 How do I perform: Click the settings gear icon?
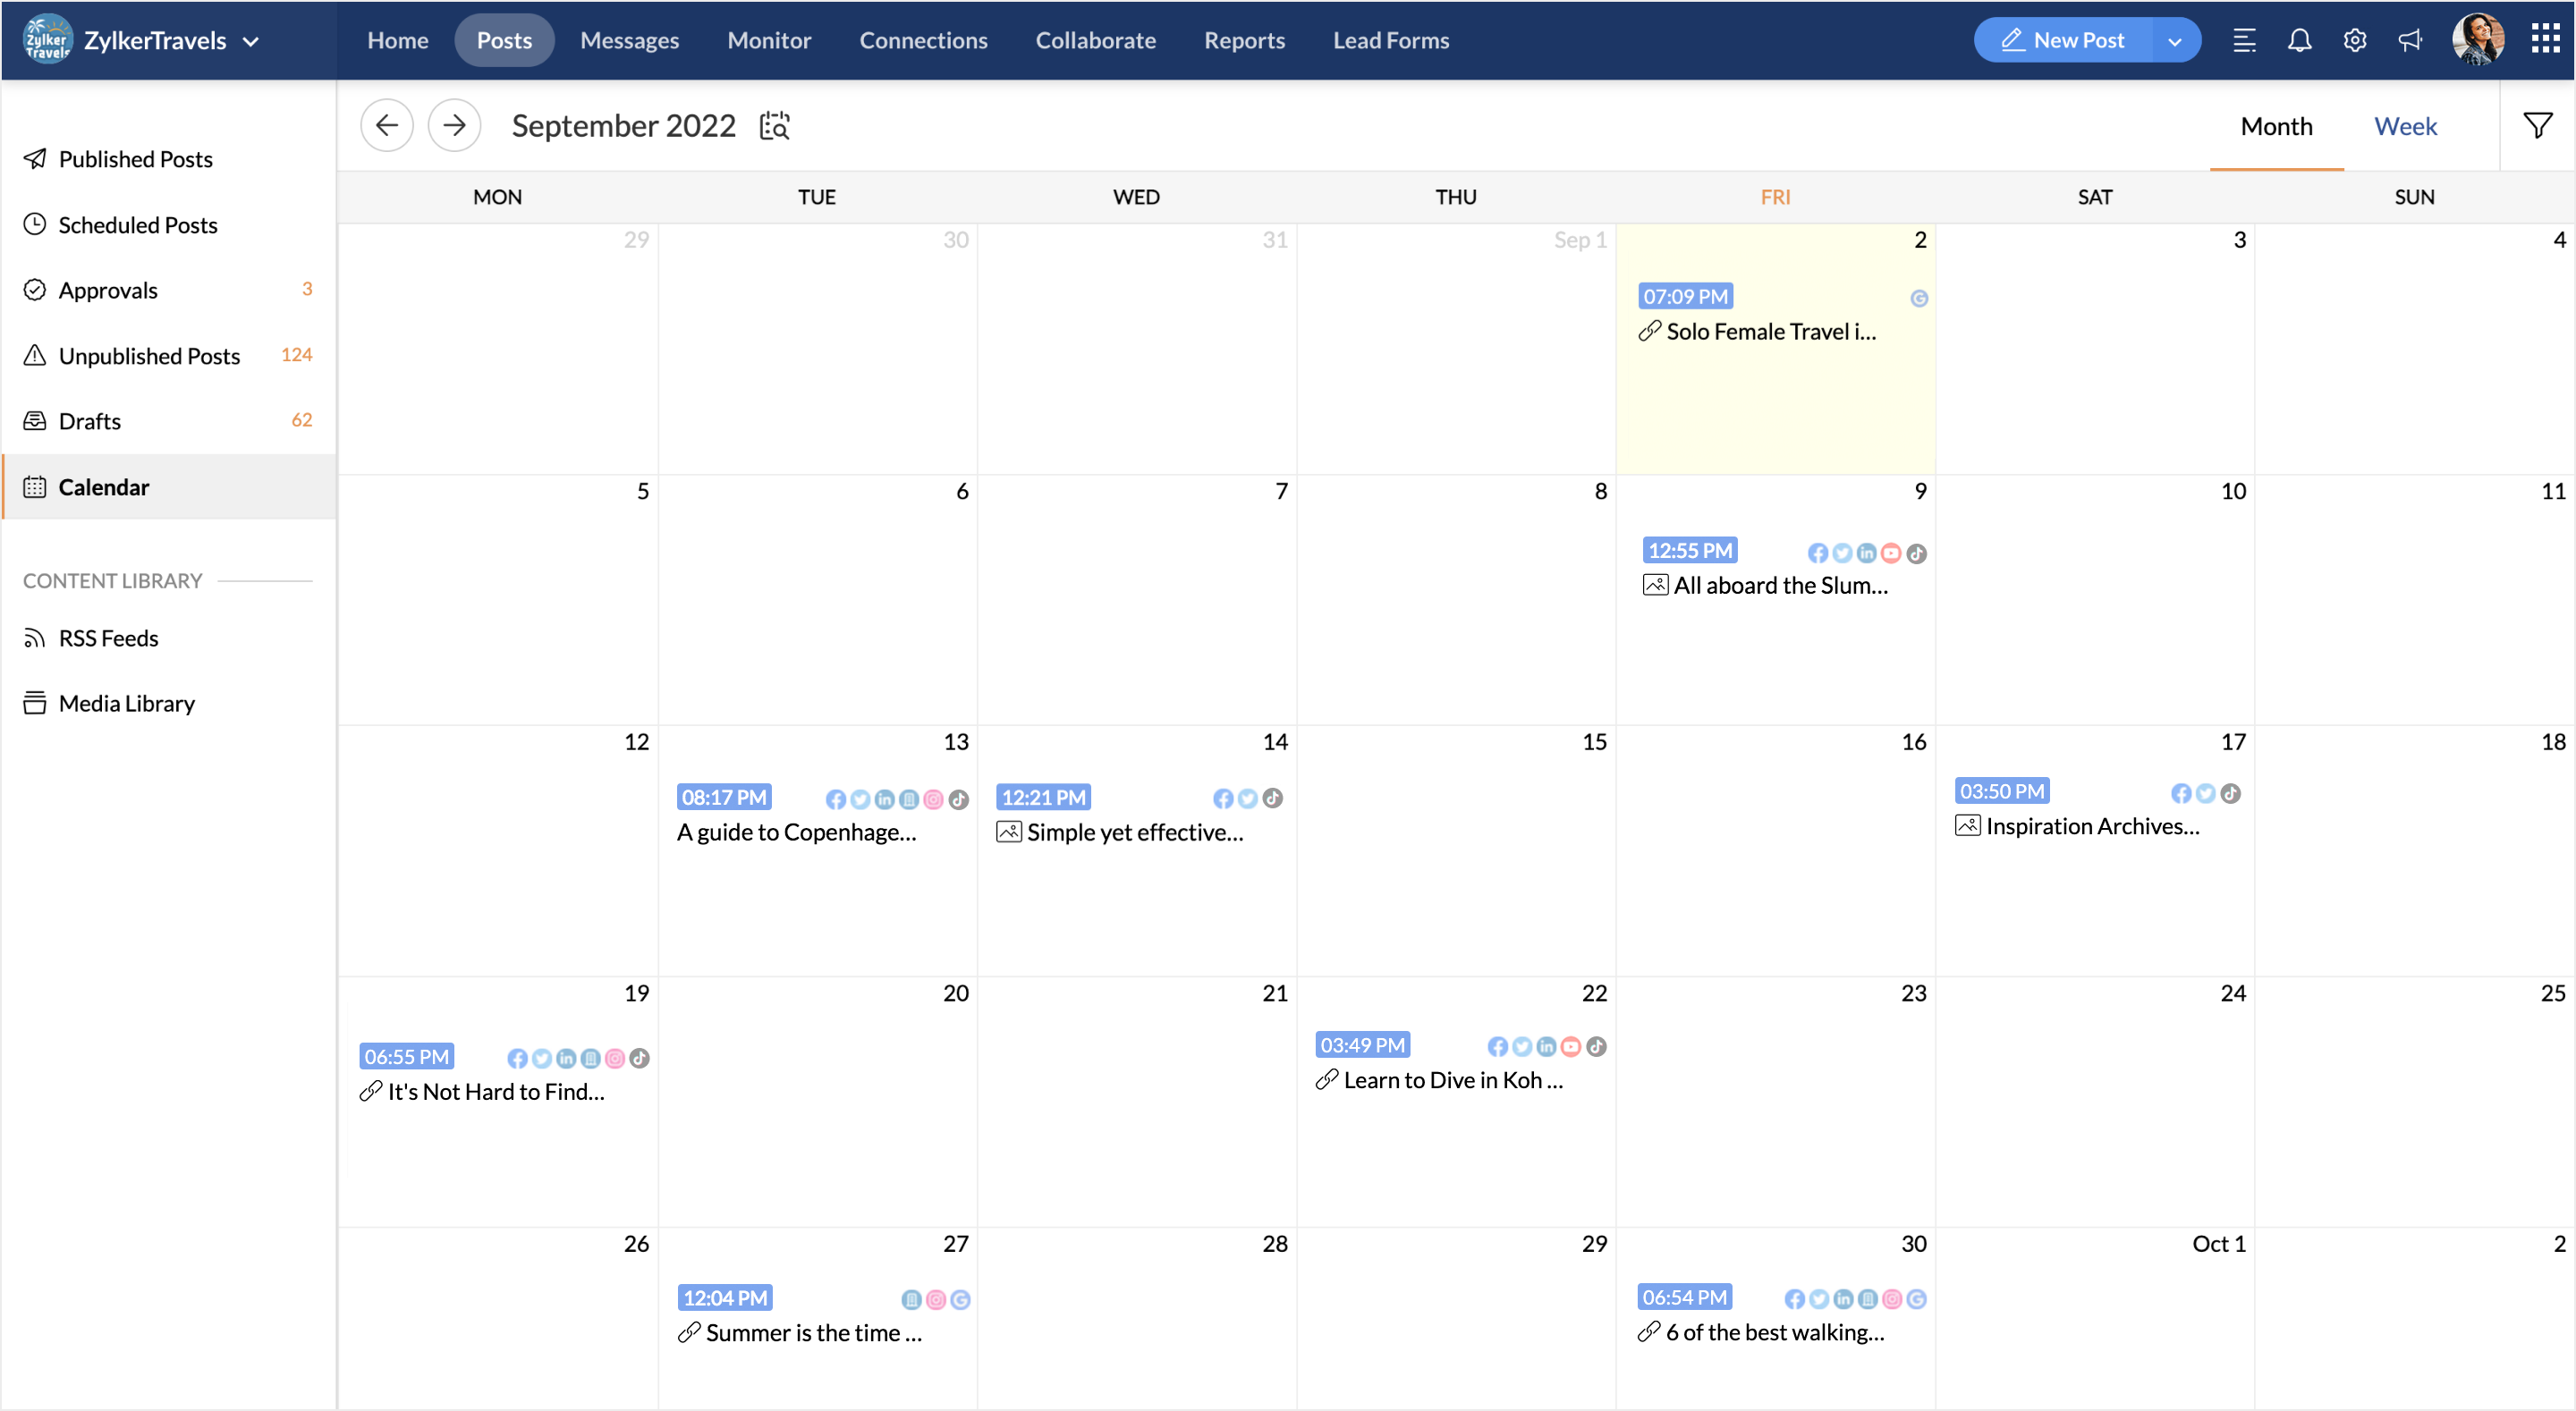(2357, 38)
